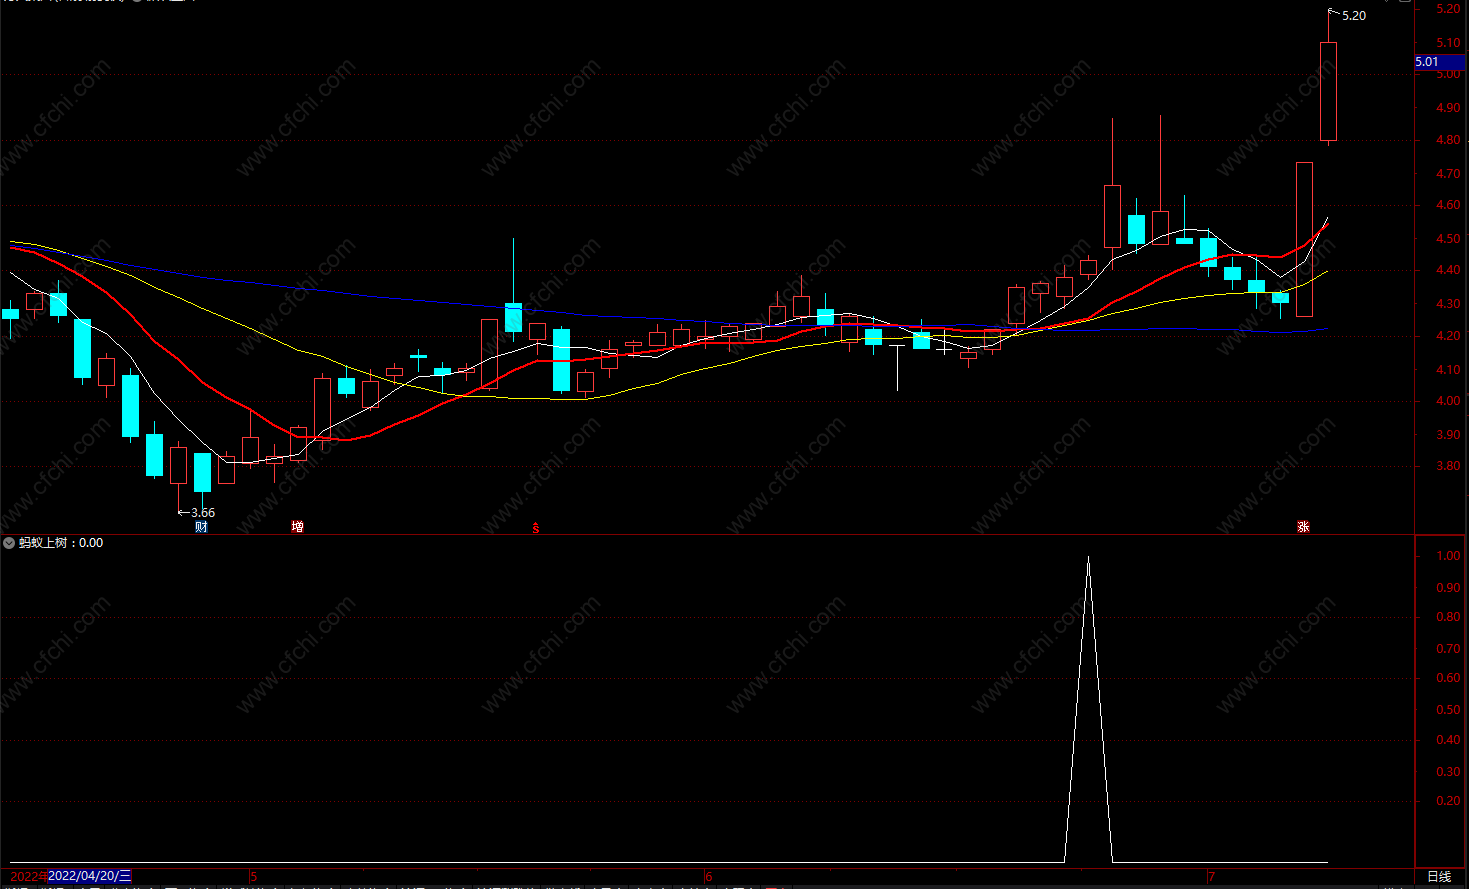Image resolution: width=1469 pixels, height=889 pixels.
Task: Click the tall last red candle body
Action: [1328, 91]
